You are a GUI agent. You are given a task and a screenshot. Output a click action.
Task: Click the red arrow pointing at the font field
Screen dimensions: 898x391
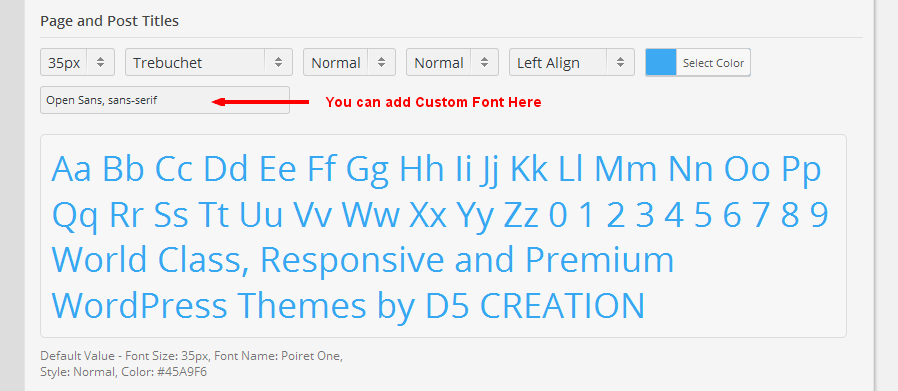pos(261,102)
